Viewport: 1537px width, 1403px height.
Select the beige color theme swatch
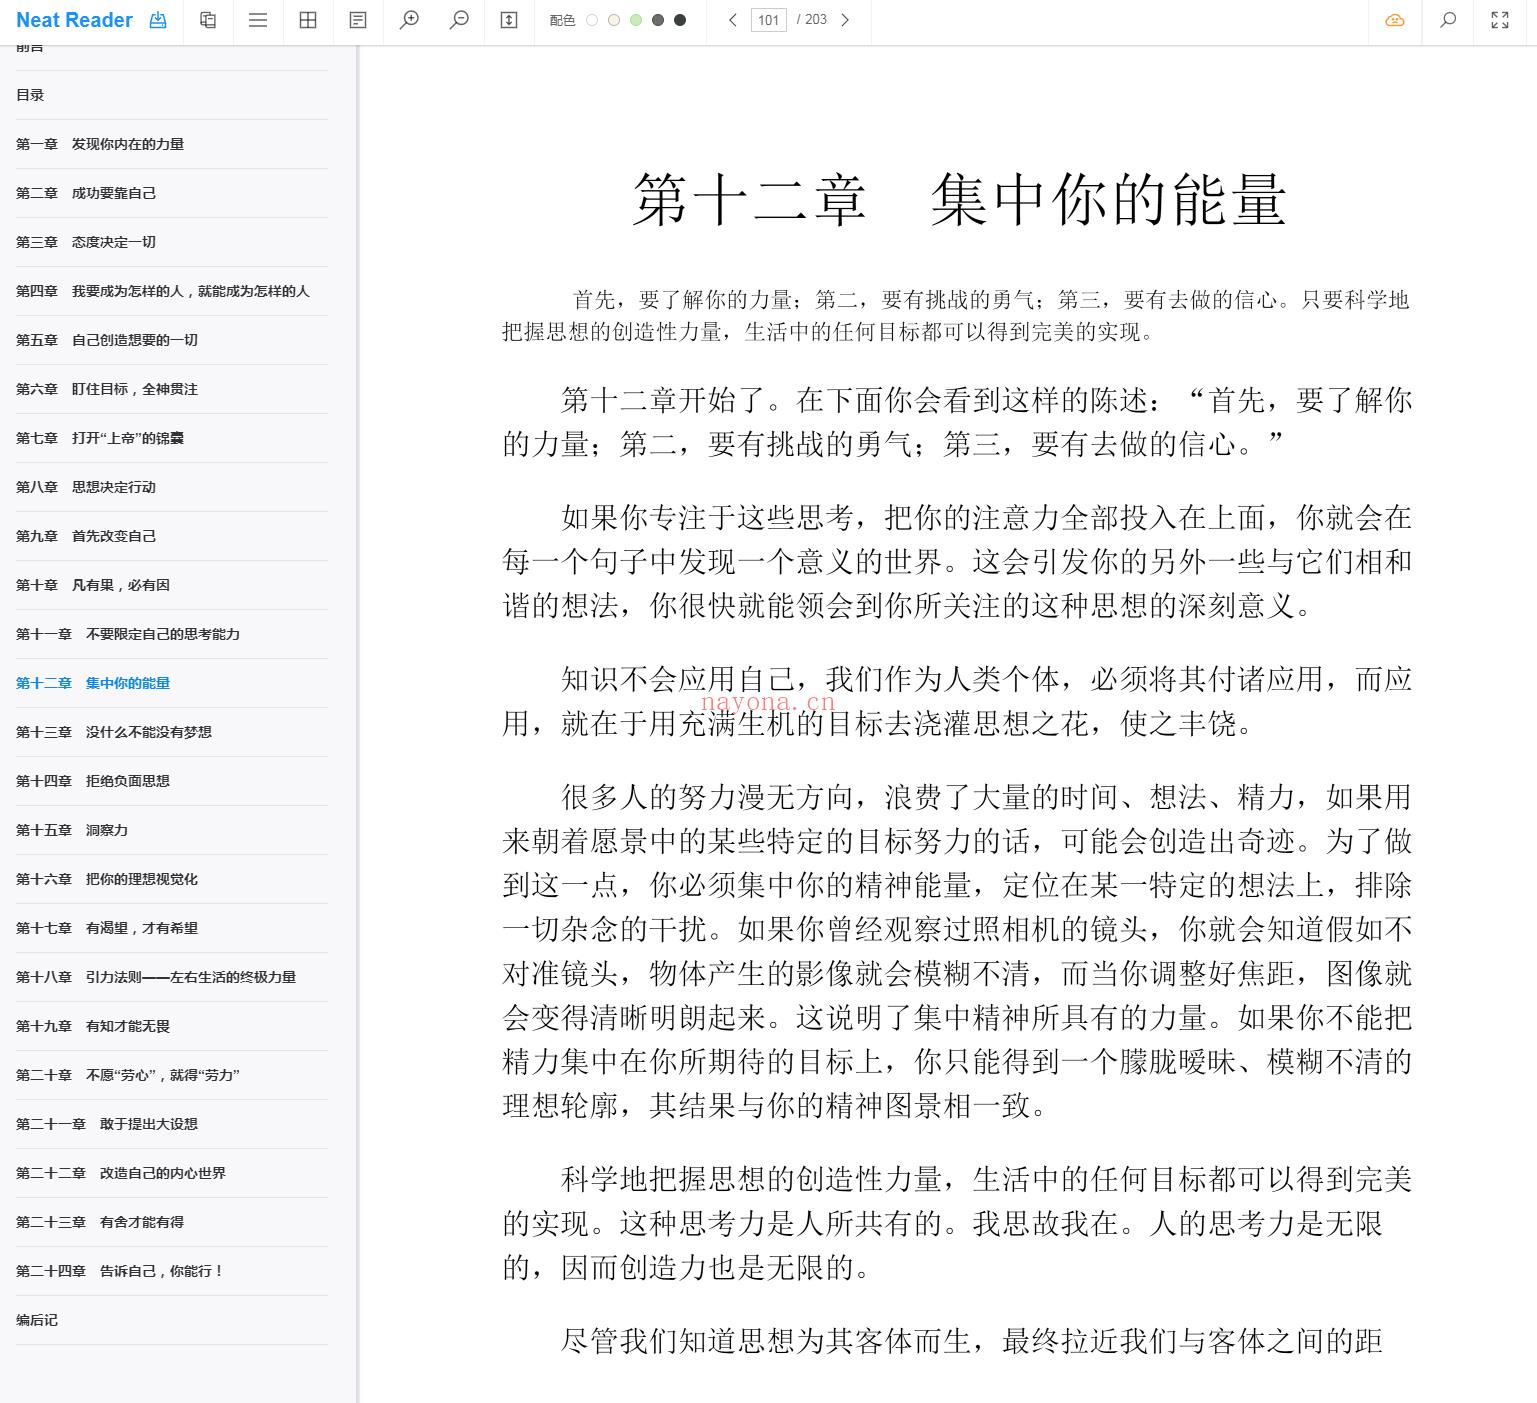pyautogui.click(x=614, y=20)
